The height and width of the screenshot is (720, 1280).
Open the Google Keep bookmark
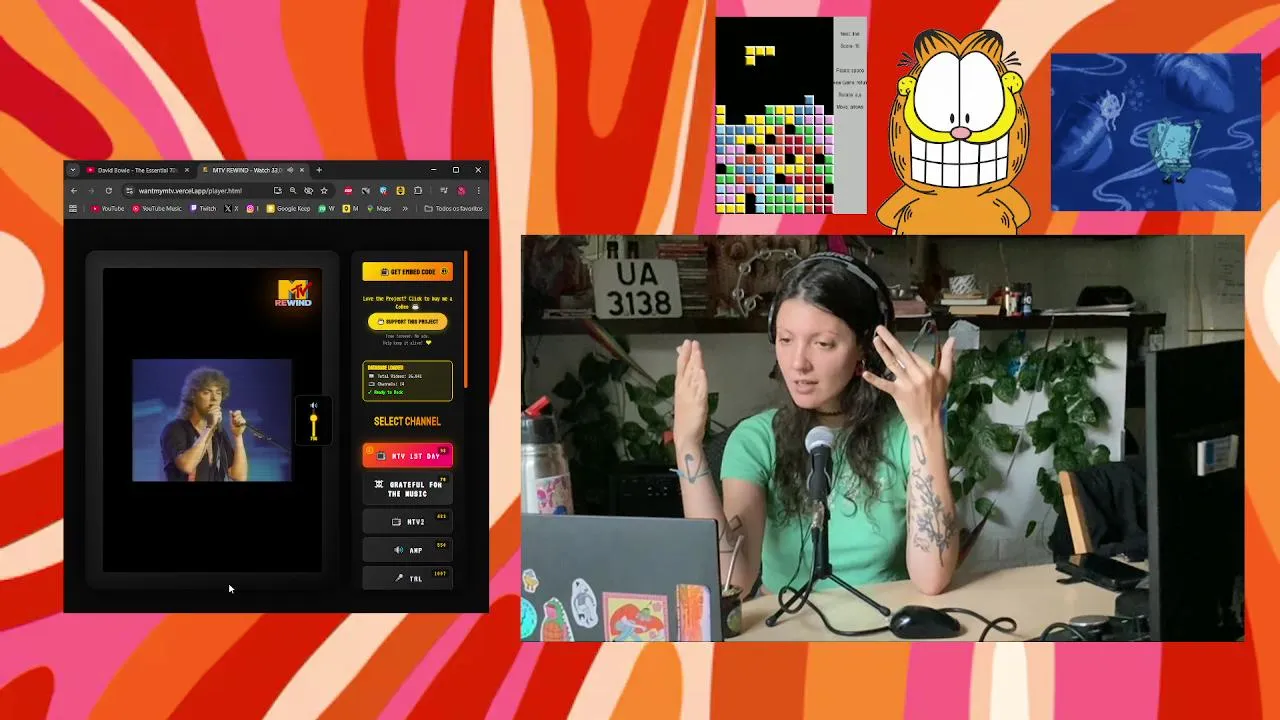click(x=289, y=209)
